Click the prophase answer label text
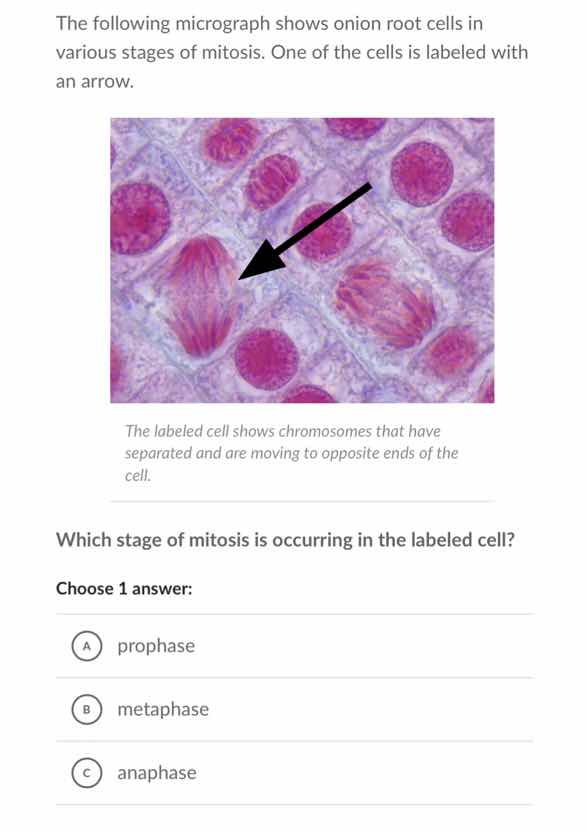Screen dimensions: 587x832 click(155, 646)
